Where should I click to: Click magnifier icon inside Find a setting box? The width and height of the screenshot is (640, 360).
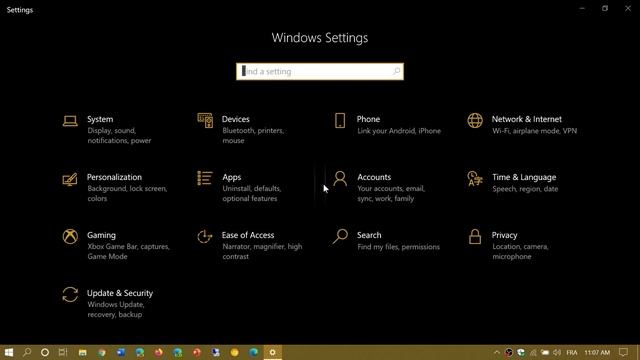point(396,71)
